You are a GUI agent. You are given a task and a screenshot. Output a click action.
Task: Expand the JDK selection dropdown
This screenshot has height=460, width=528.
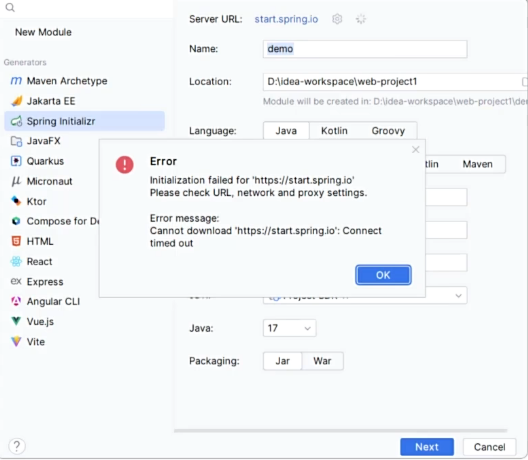point(458,296)
